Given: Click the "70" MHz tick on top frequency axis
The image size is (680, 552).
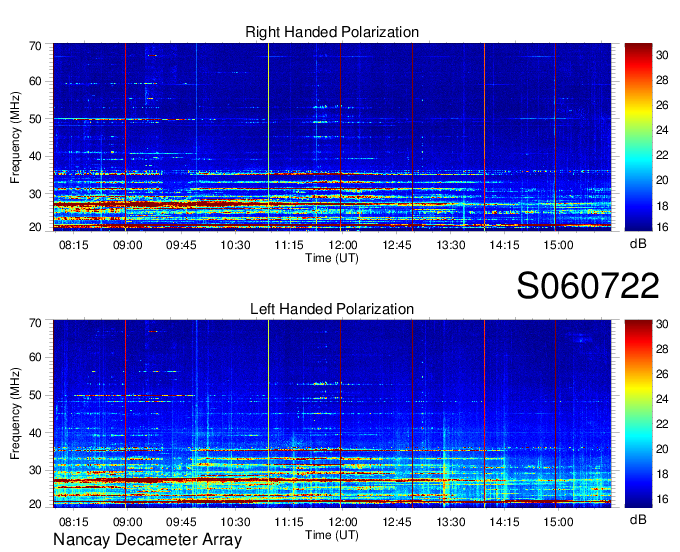Looking at the screenshot, I should coord(36,46).
